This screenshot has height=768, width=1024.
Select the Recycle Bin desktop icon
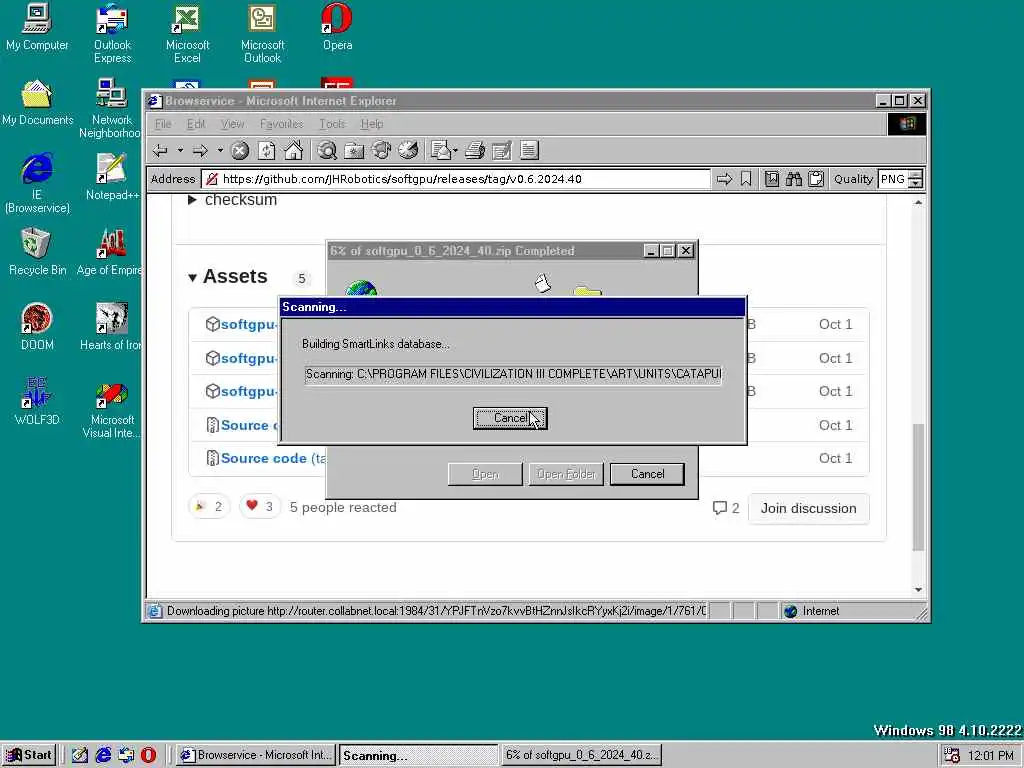(37, 252)
